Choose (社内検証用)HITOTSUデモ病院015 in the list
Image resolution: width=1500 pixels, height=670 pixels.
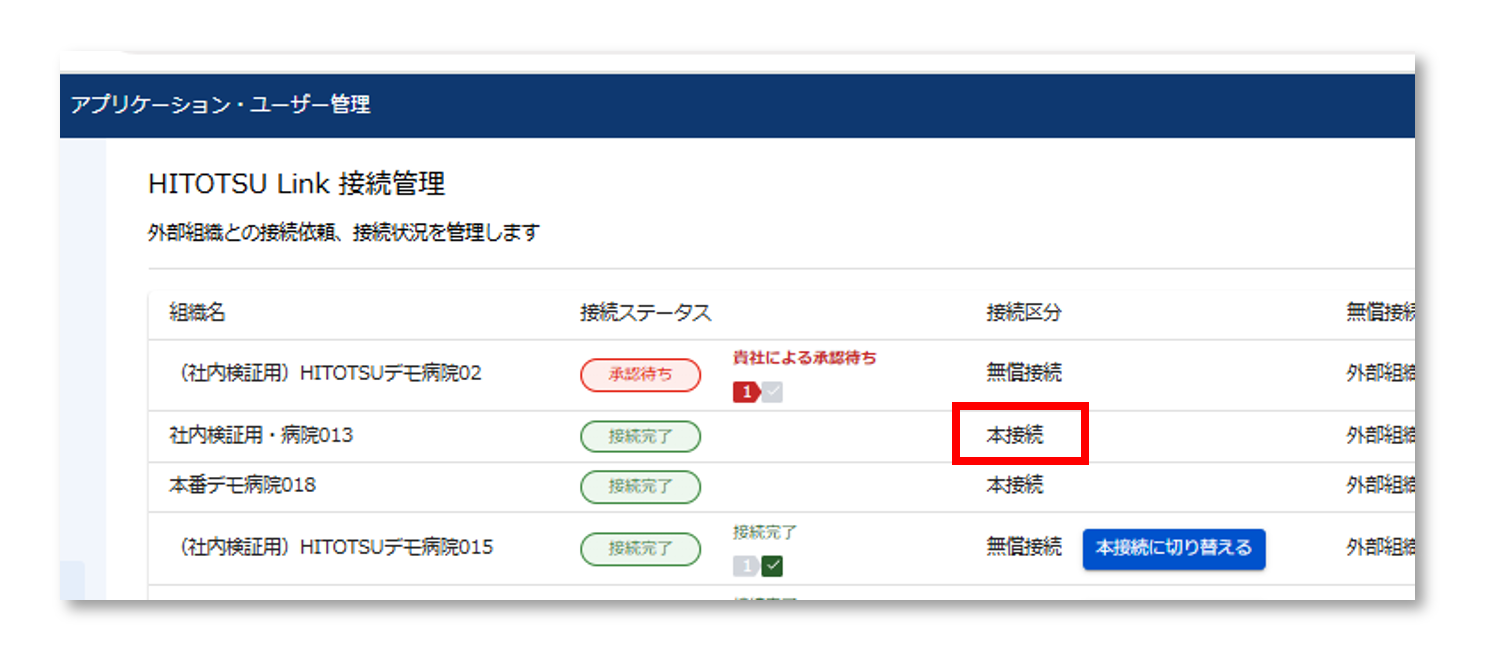pos(331,548)
